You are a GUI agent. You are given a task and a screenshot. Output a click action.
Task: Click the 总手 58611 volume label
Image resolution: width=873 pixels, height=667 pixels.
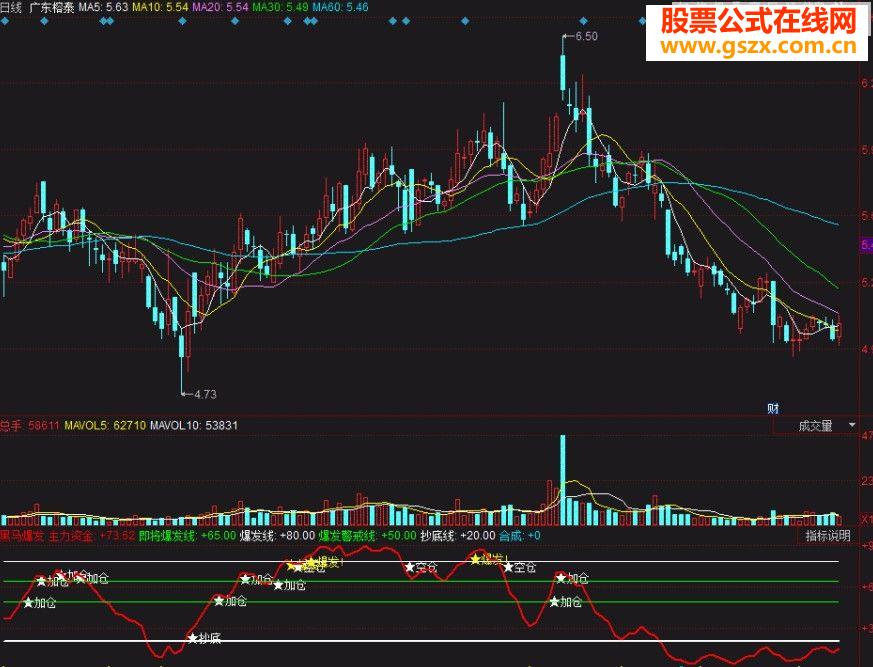(30, 425)
